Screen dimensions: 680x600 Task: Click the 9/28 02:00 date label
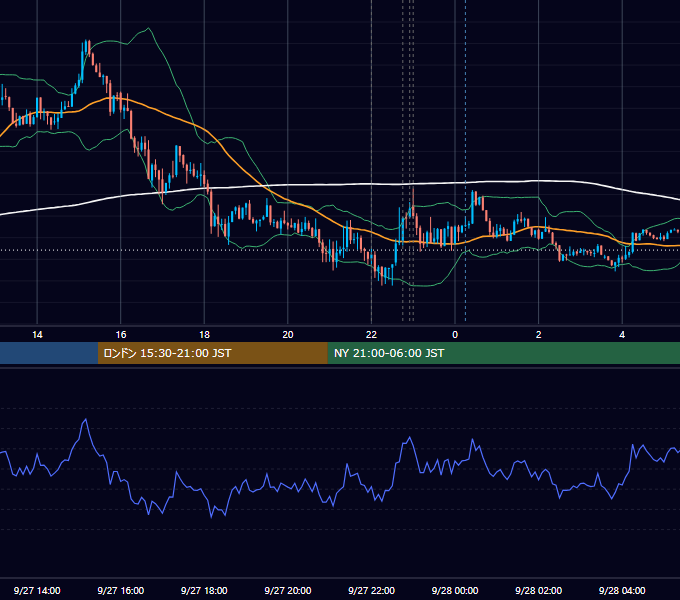[x=538, y=590]
